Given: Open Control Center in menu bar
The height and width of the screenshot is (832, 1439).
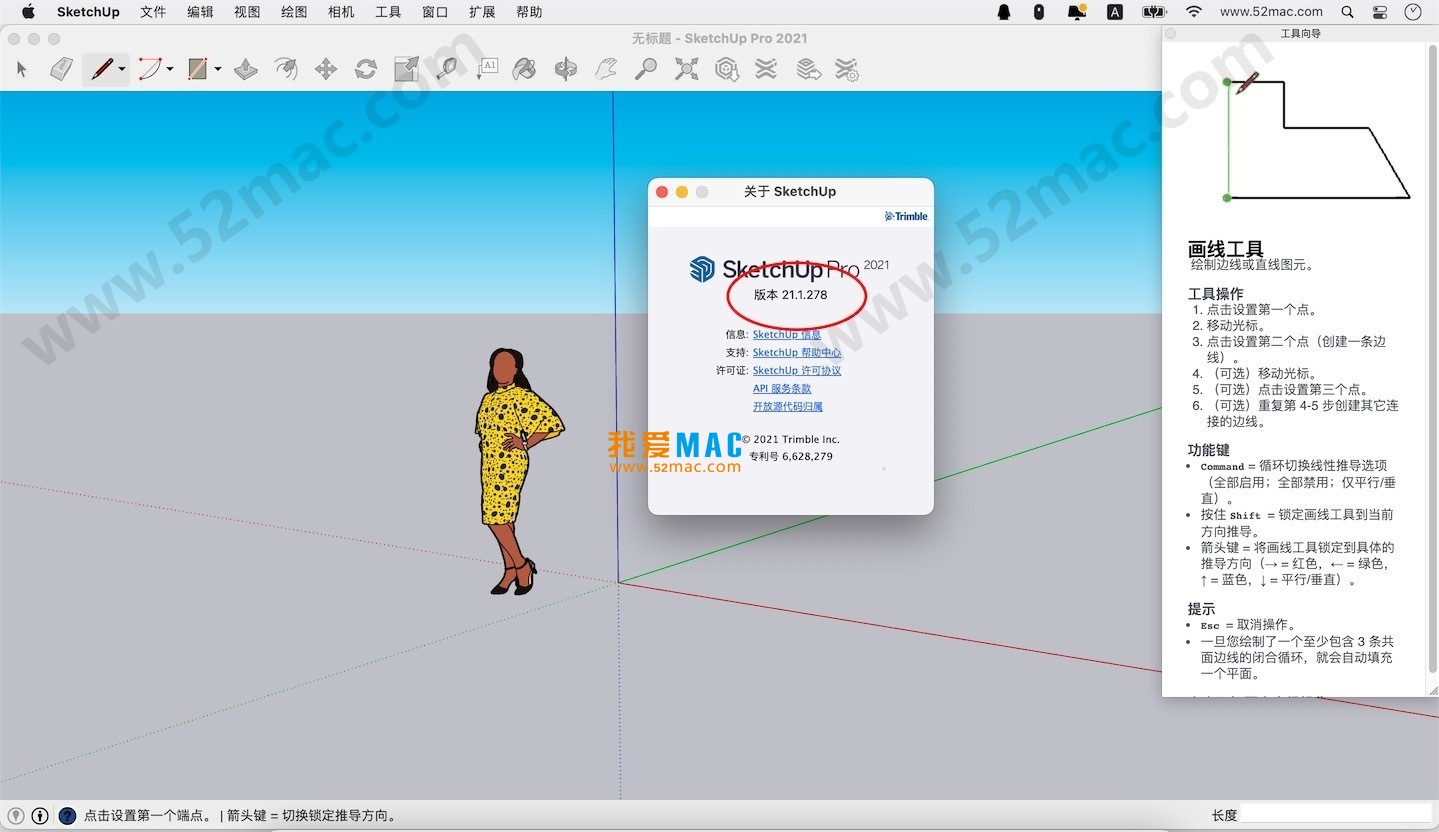Looking at the screenshot, I should [1380, 12].
